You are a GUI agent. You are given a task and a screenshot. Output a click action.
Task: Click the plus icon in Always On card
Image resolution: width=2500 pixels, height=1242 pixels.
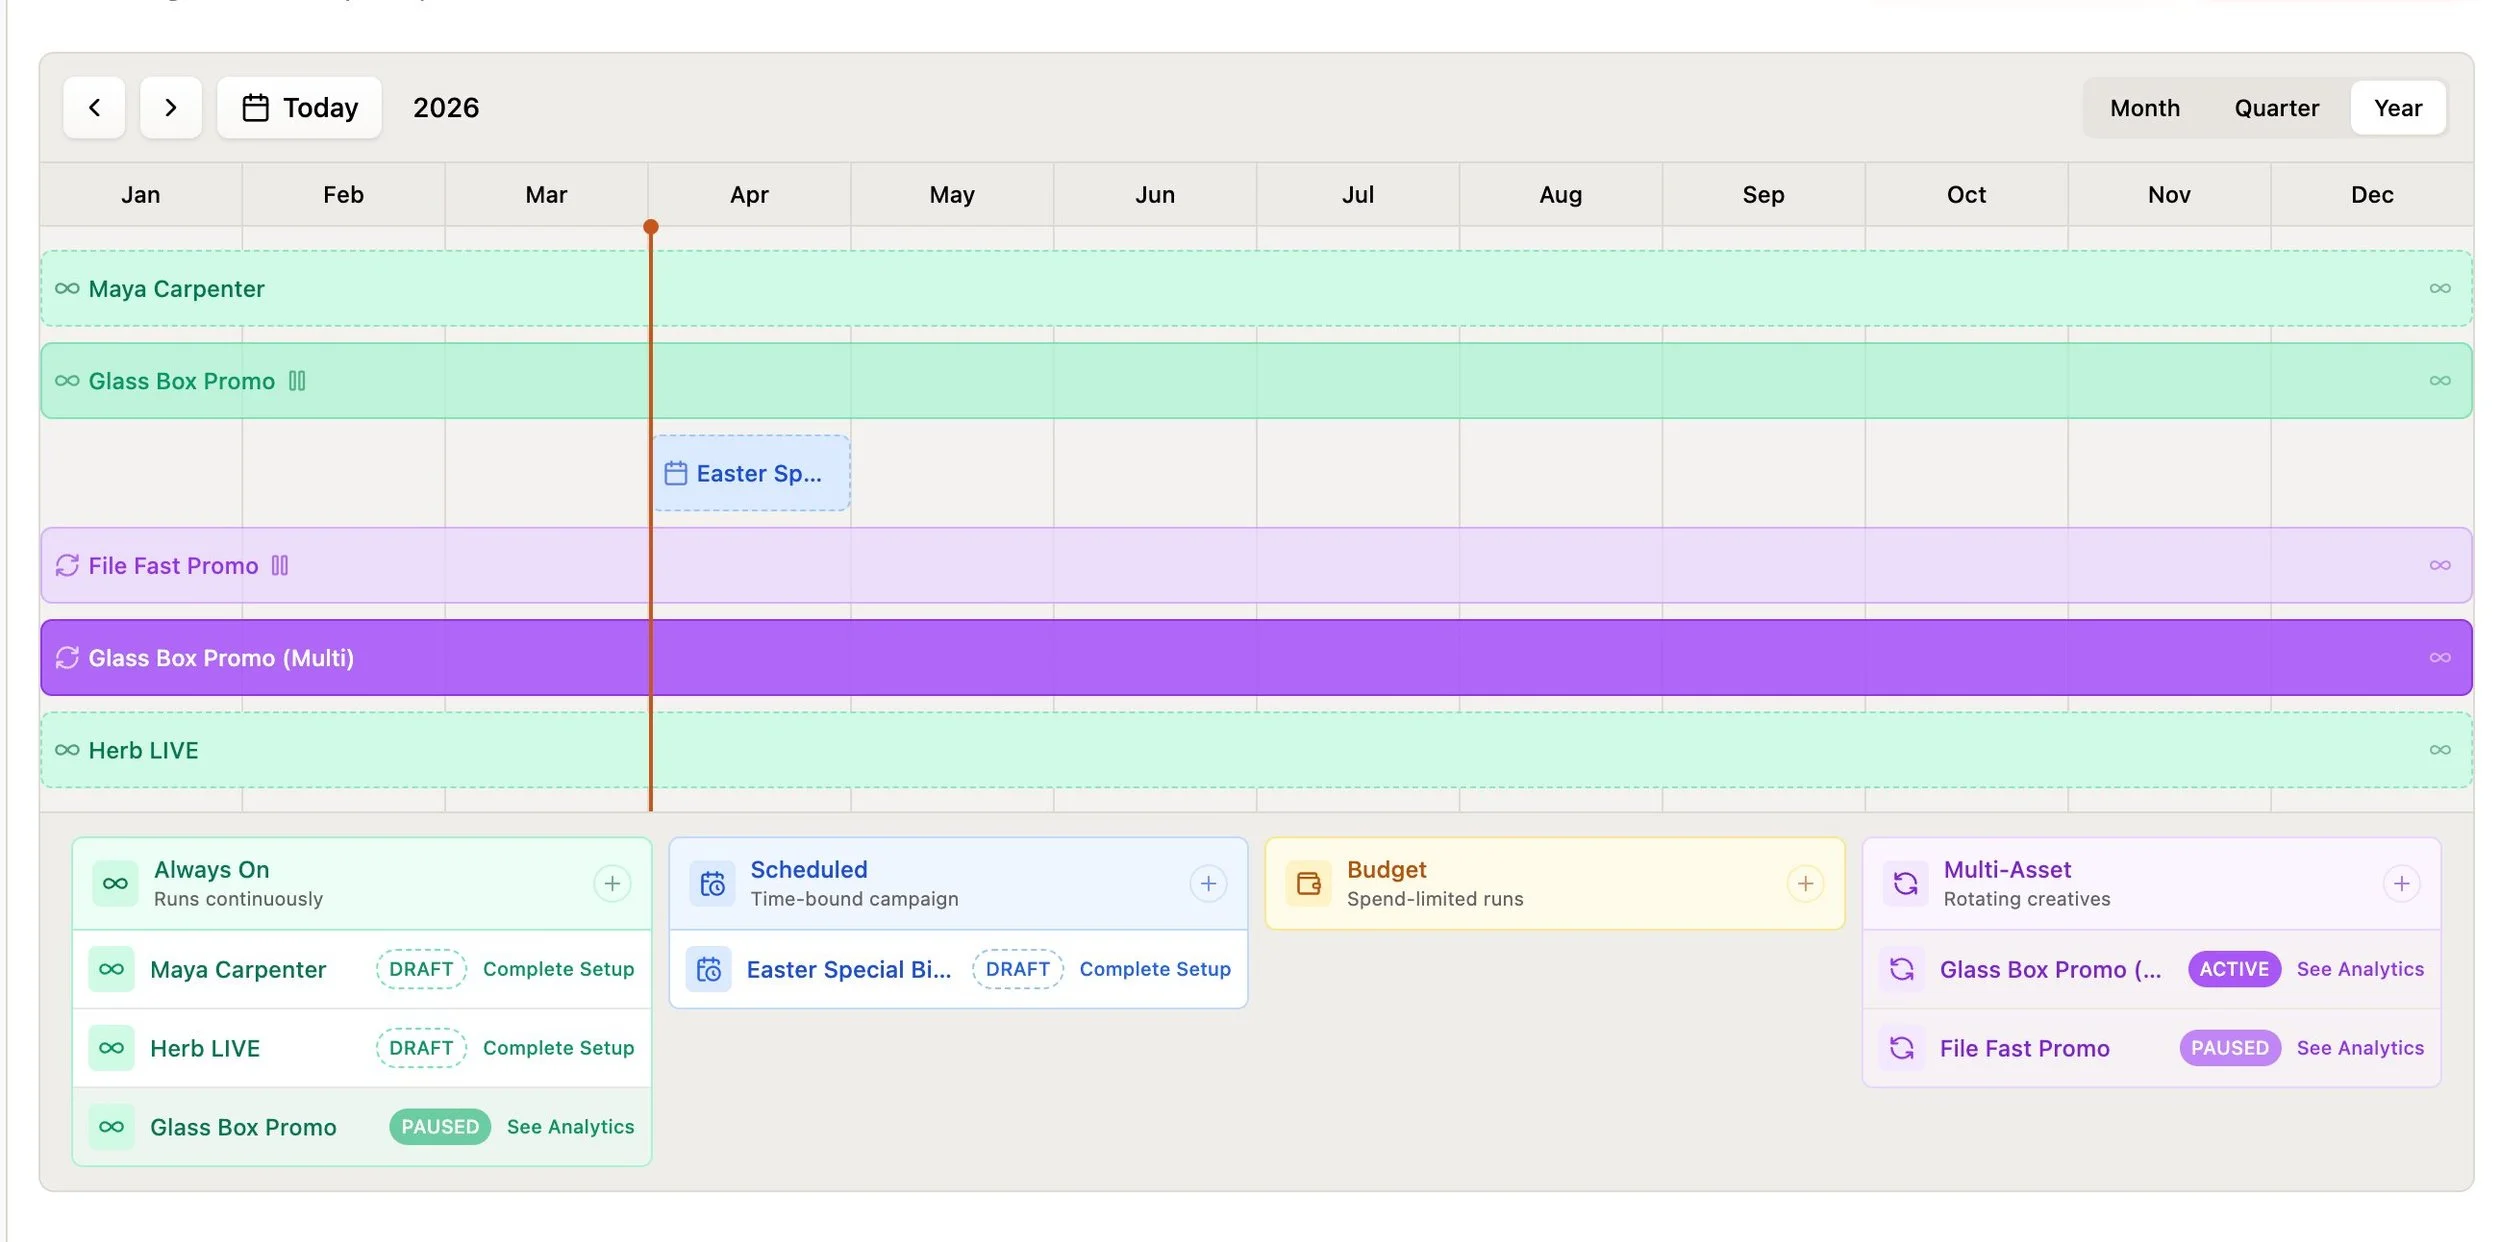click(612, 883)
